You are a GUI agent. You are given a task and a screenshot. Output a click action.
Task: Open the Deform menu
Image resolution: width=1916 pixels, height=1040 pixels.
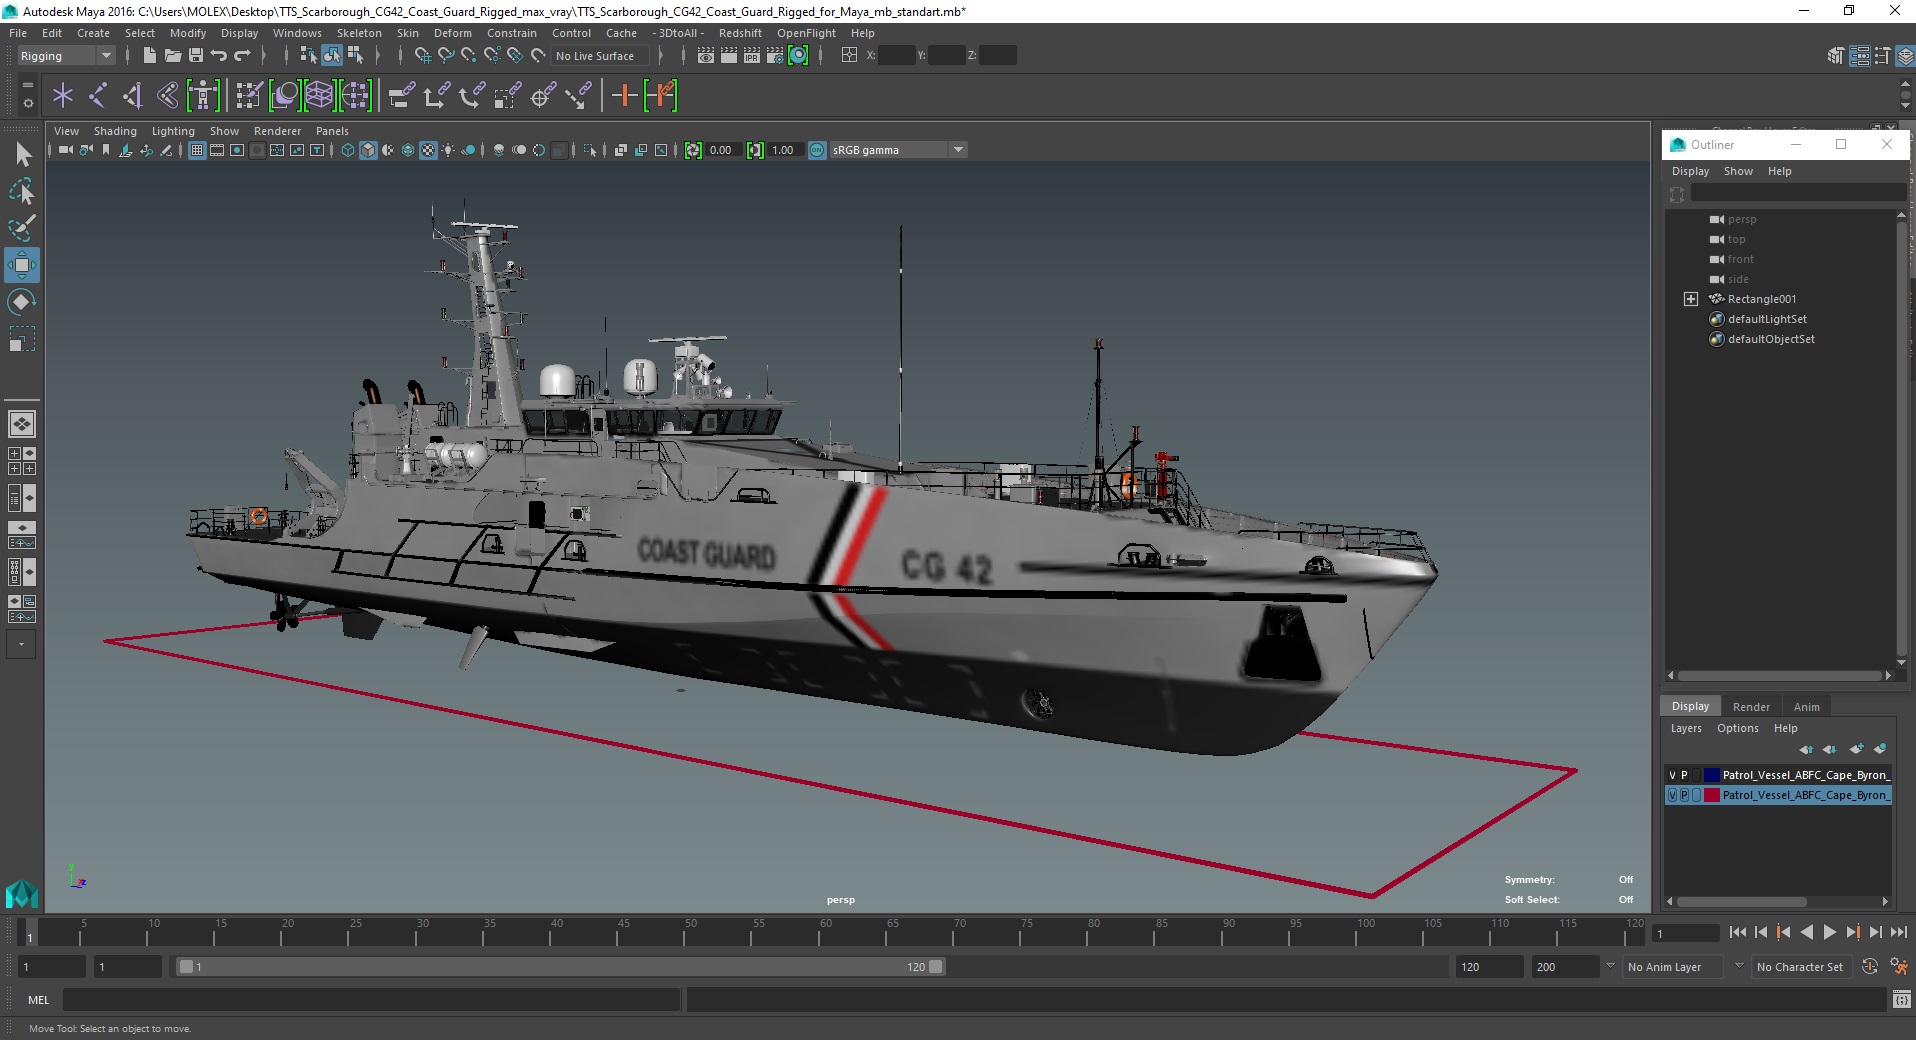[452, 33]
